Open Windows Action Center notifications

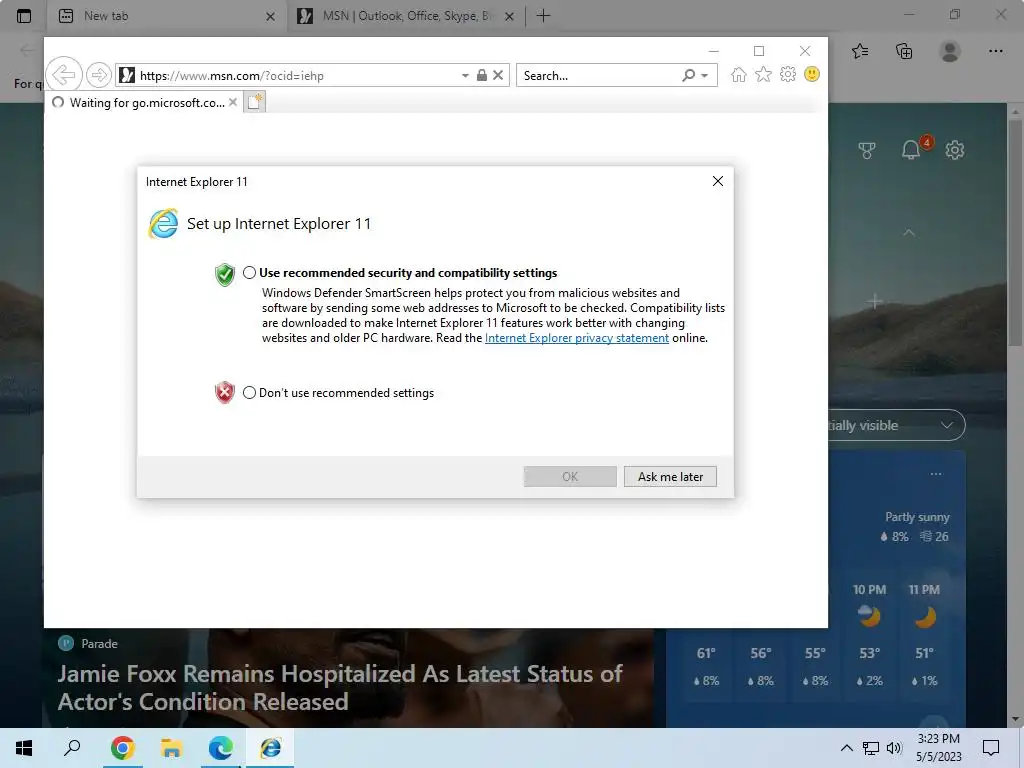pyautogui.click(x=991, y=748)
